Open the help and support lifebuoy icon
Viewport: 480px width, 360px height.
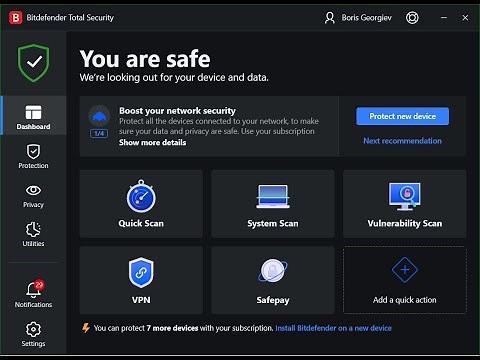coord(412,18)
